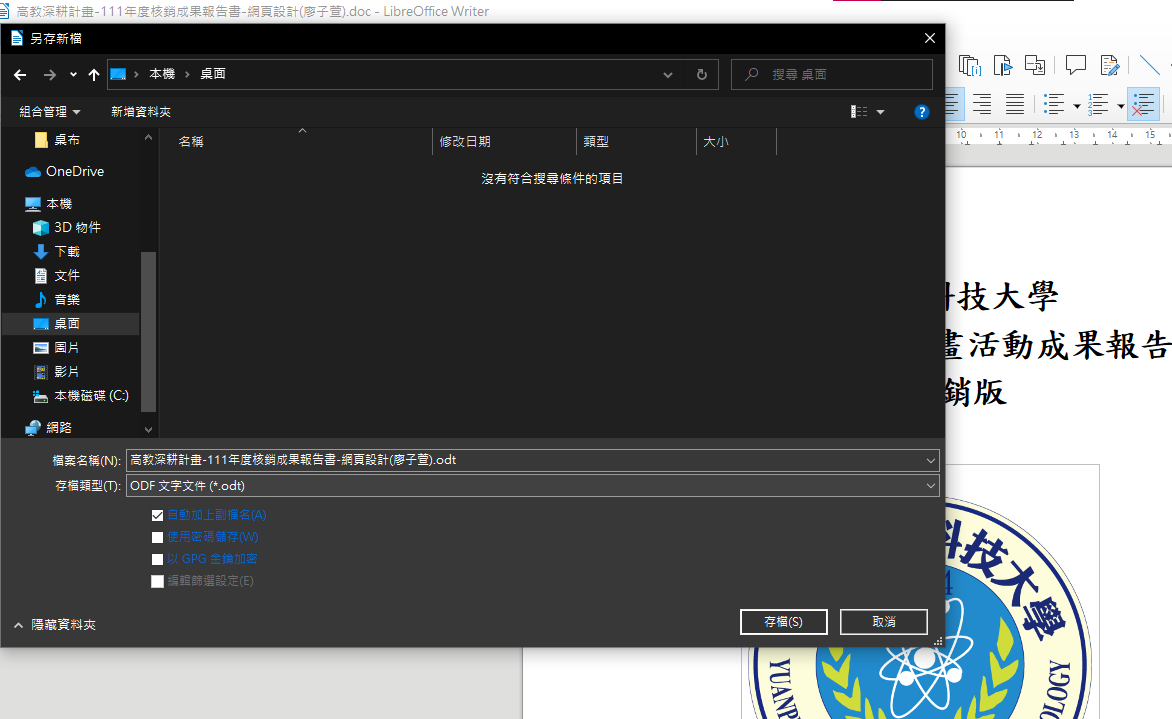Go up one folder level
The width and height of the screenshot is (1172, 719).
point(93,75)
